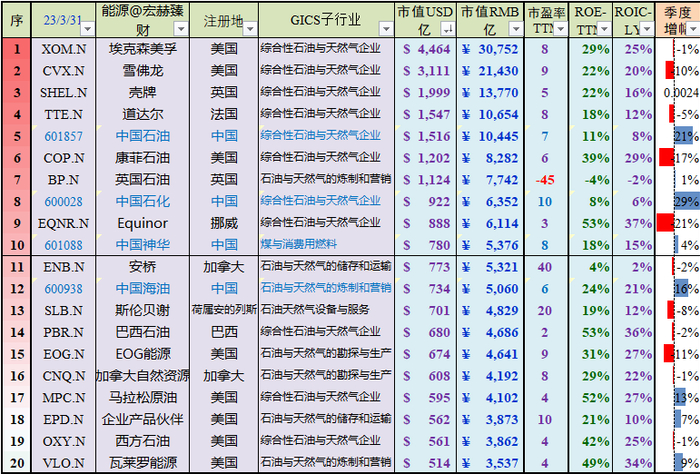The image size is (700, 474).
Task: Open the sorted 市值USD亿 filter dropdown
Action: pos(447,29)
